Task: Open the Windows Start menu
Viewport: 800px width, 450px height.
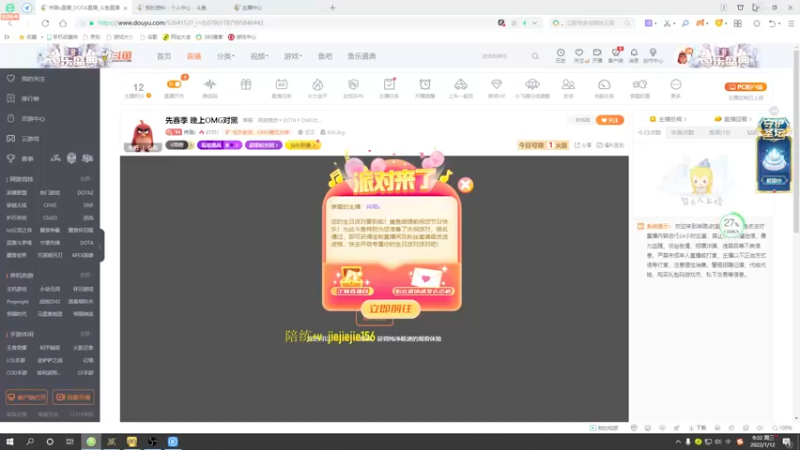Action: pos(10,441)
